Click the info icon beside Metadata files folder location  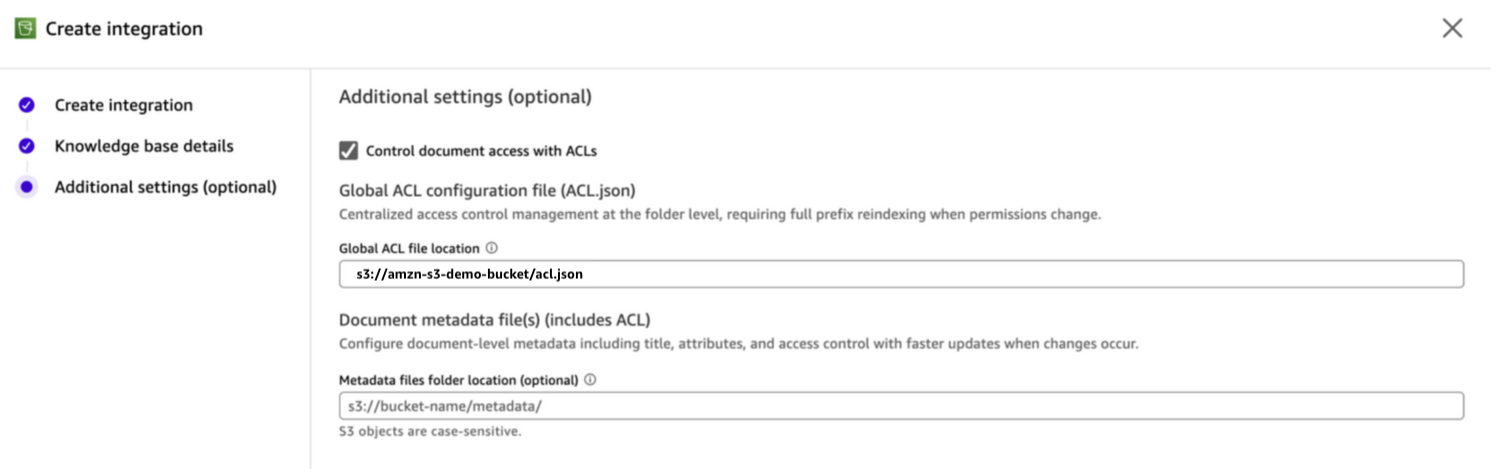click(590, 380)
